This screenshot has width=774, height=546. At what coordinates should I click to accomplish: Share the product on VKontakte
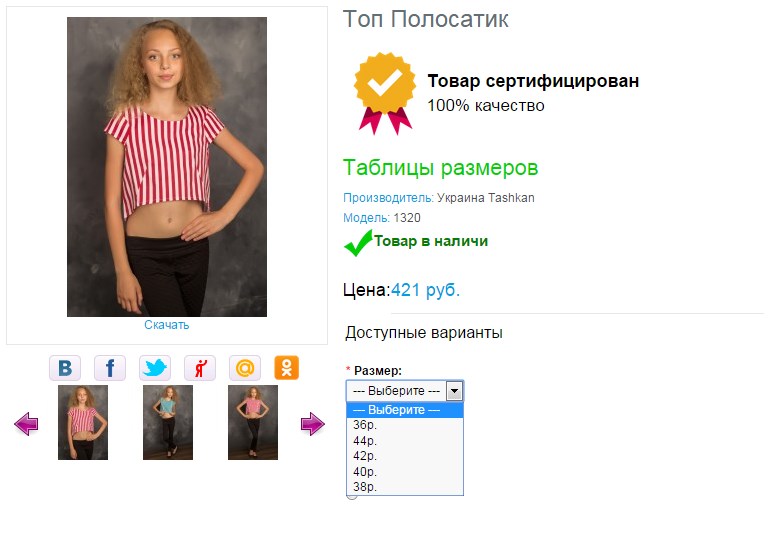65,368
